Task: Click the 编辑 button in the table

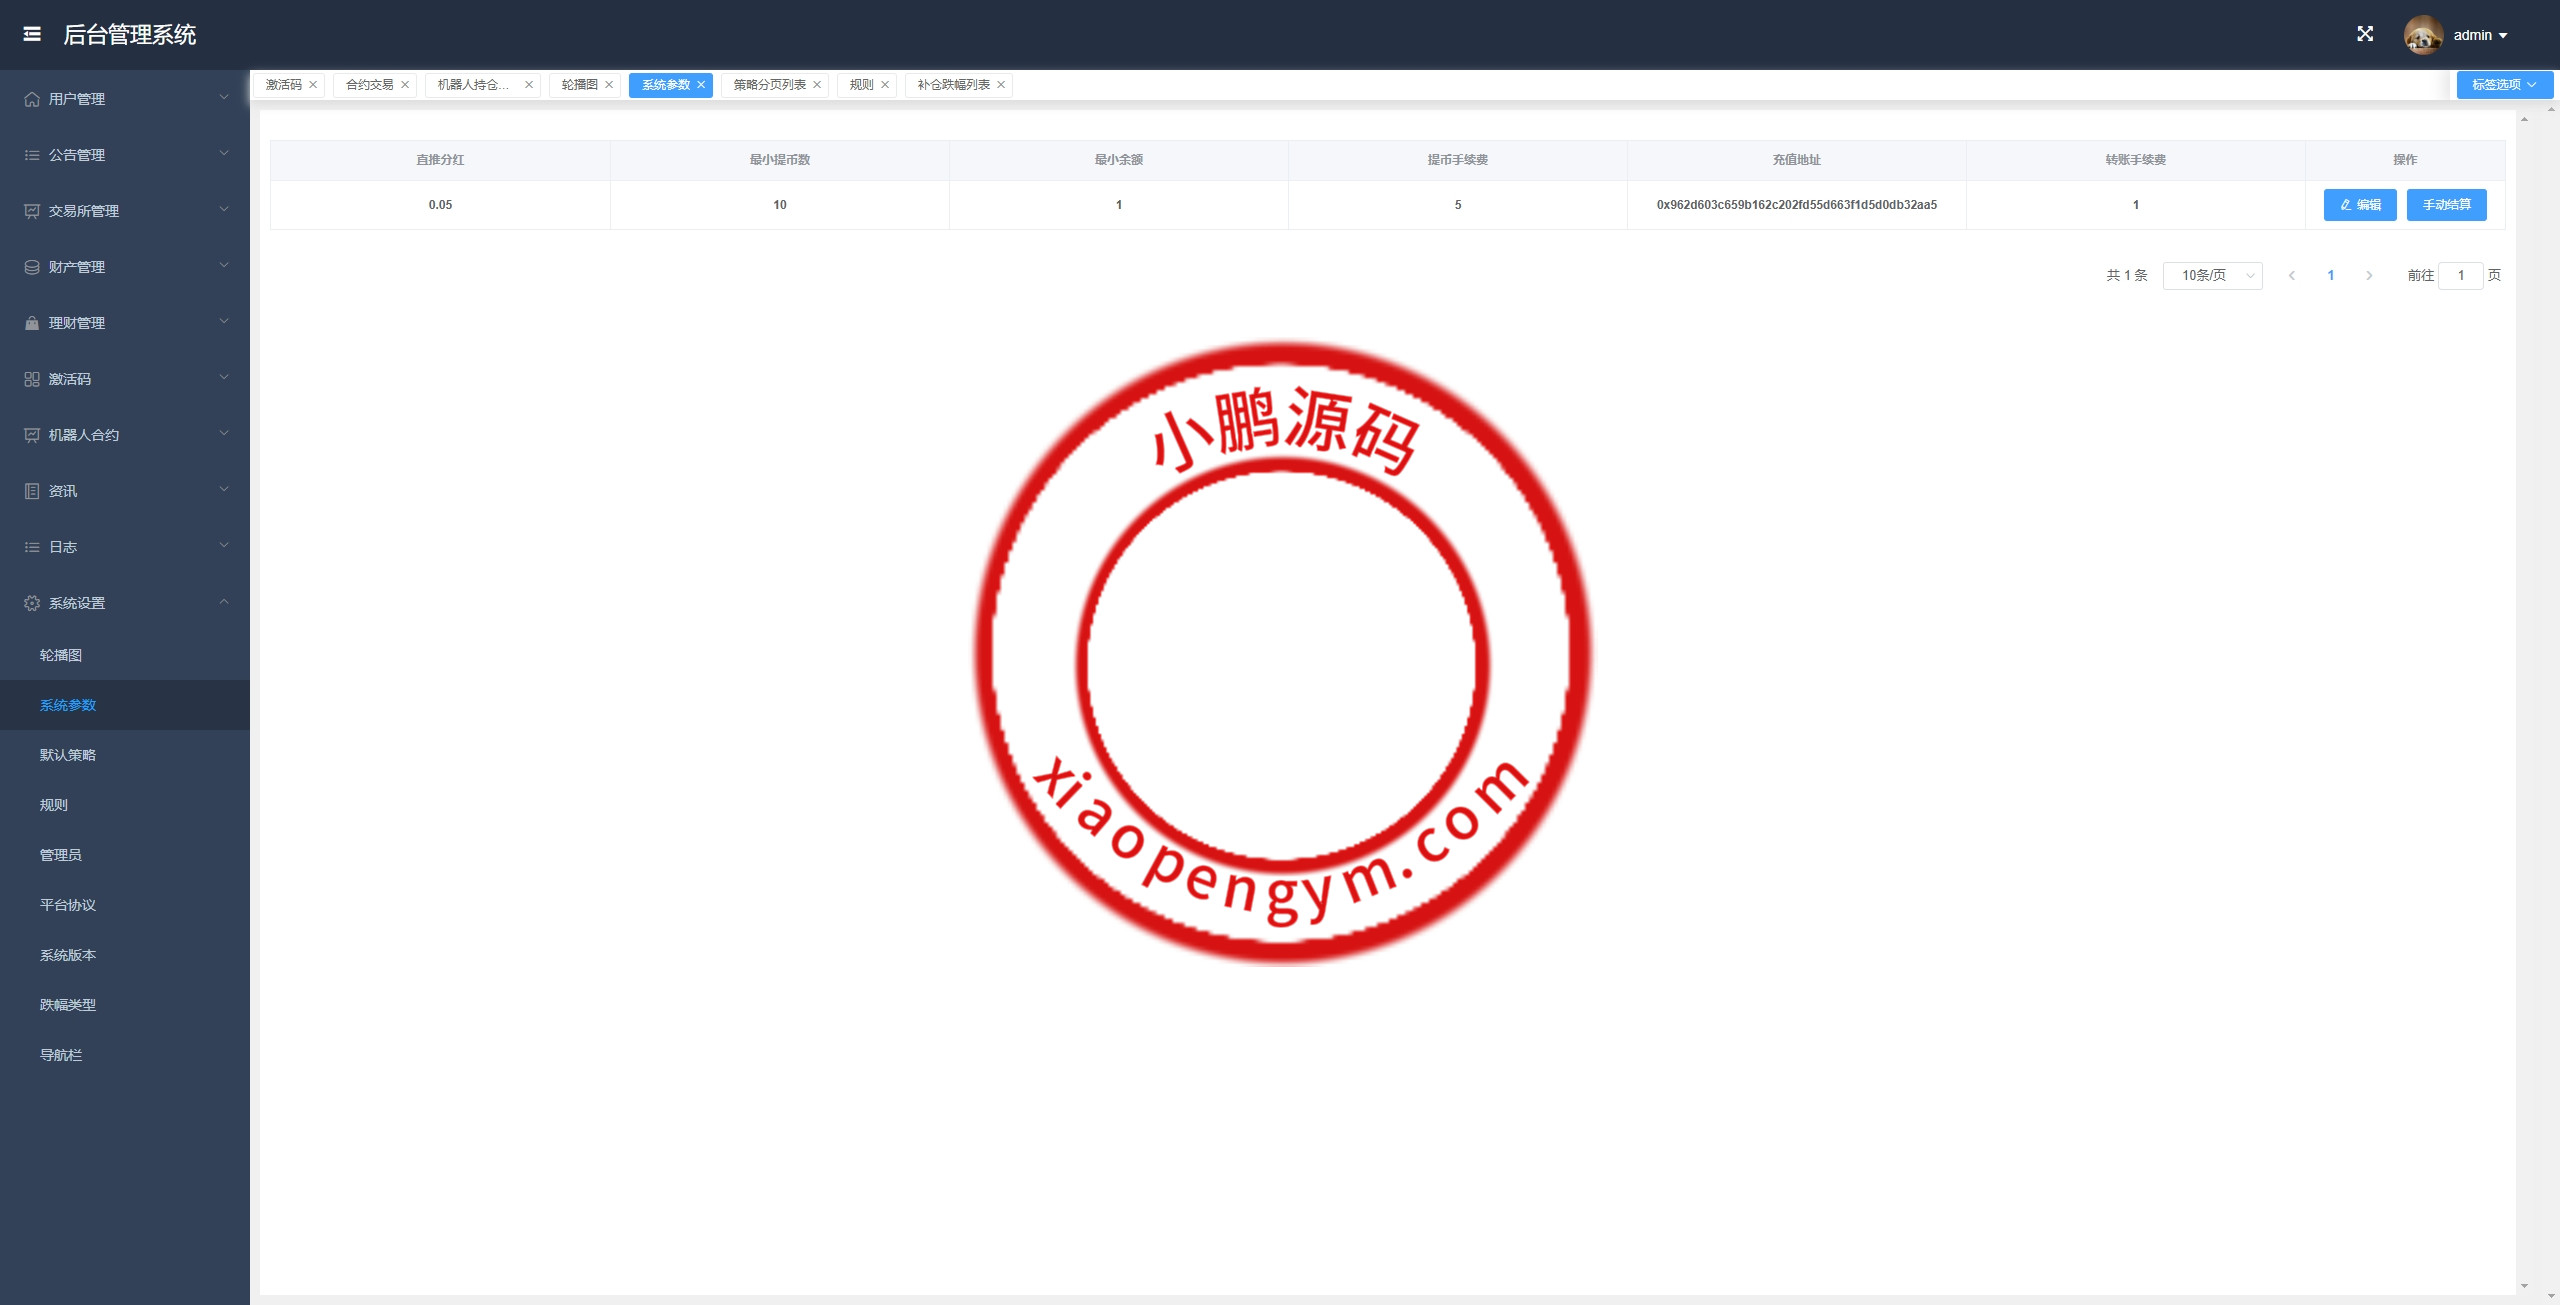Action: (2360, 204)
